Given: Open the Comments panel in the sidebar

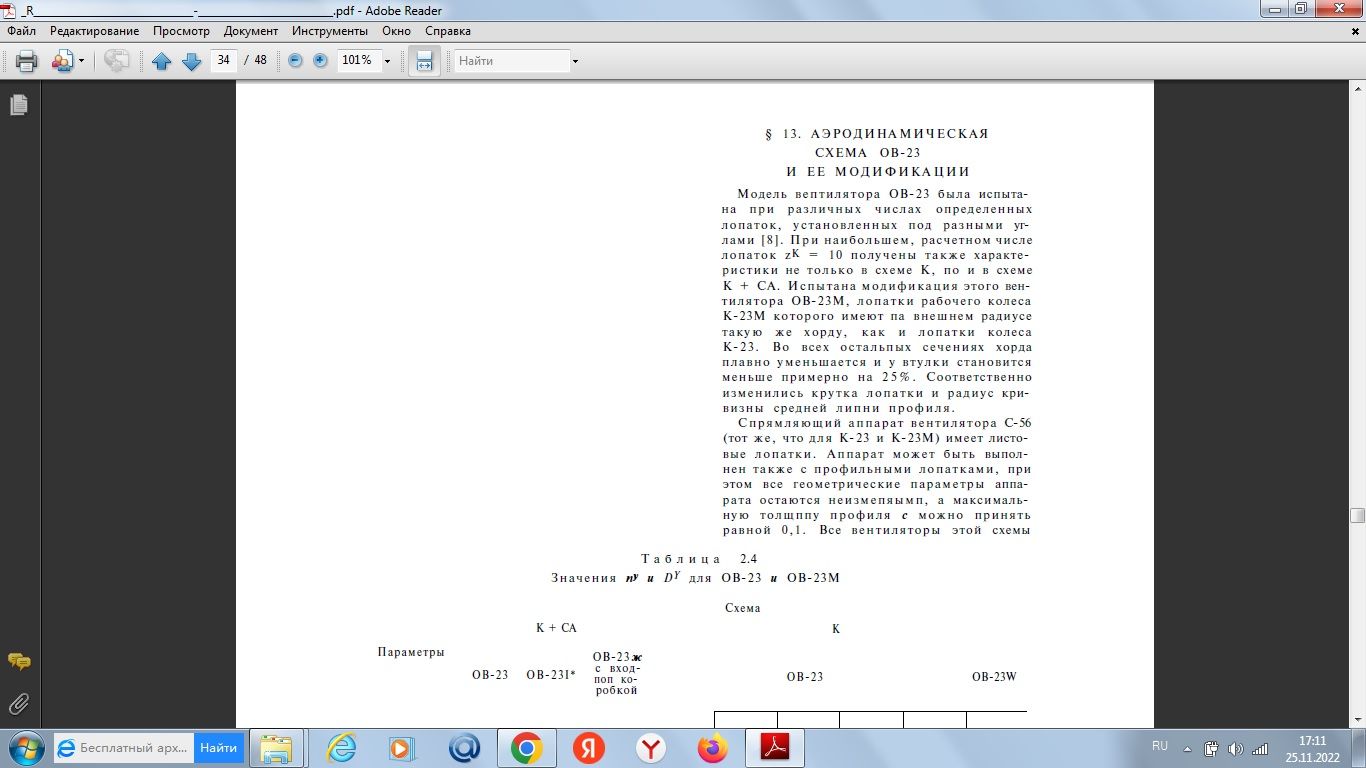Looking at the screenshot, I should [18, 662].
